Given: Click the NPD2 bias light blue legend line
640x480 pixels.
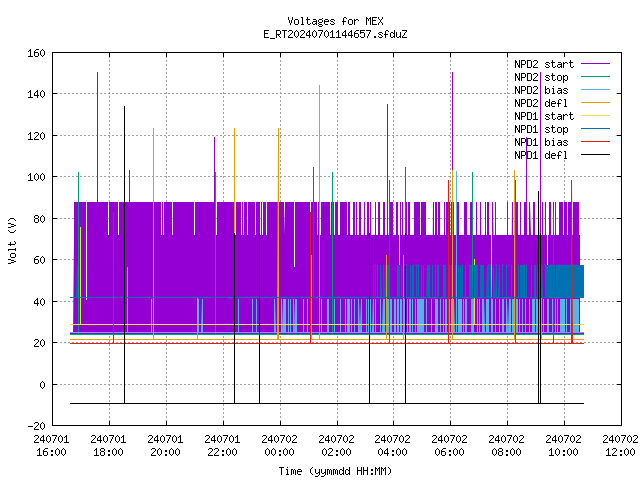Looking at the screenshot, I should click(x=596, y=90).
